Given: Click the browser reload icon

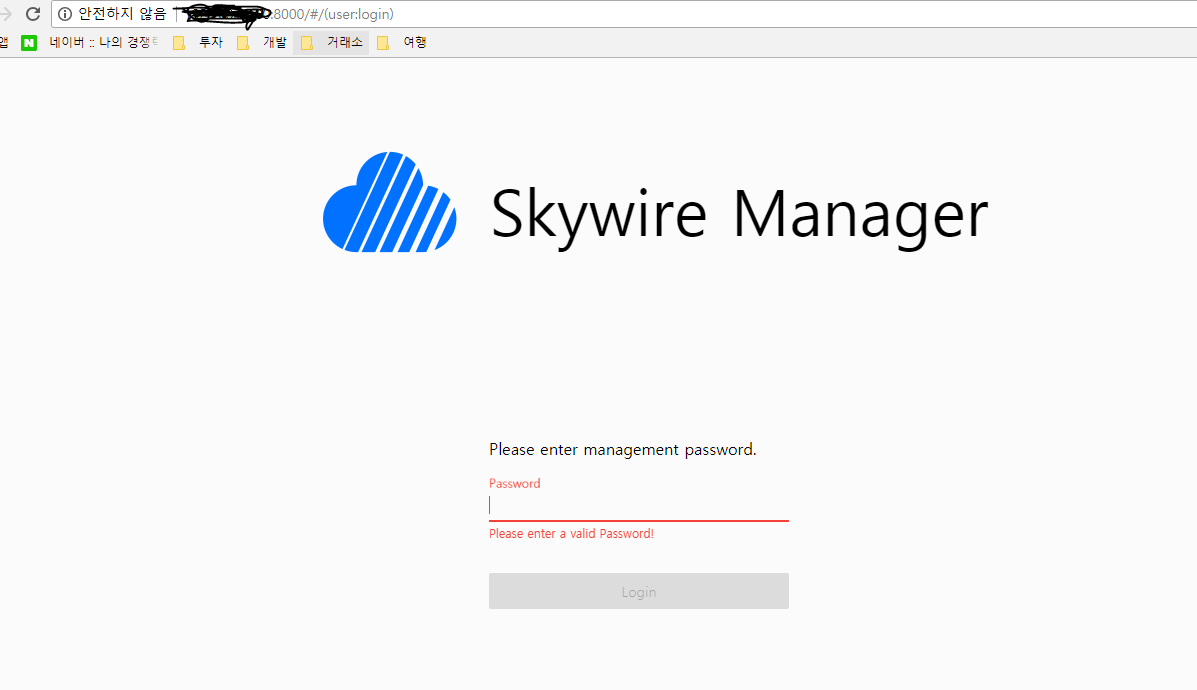Looking at the screenshot, I should 33,14.
